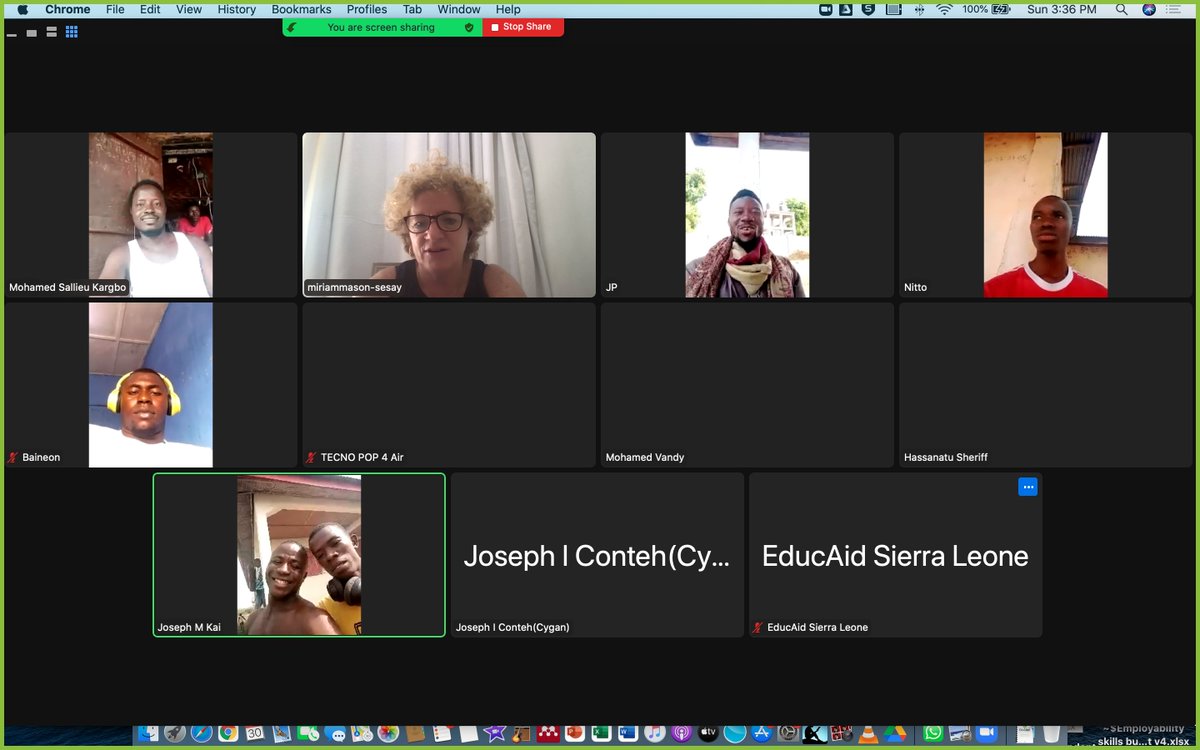Select Joseph M Kai's highlighted video tile

tap(299, 555)
